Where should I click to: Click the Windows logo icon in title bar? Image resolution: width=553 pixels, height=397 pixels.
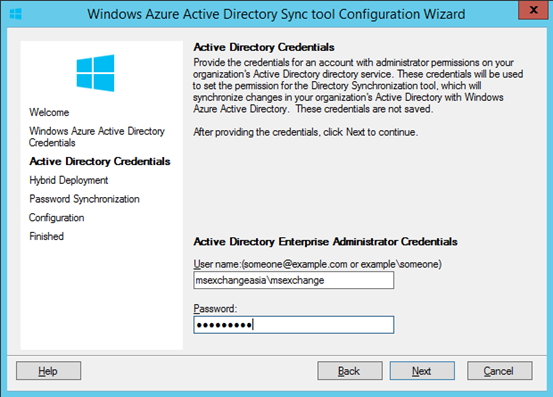click(x=15, y=14)
